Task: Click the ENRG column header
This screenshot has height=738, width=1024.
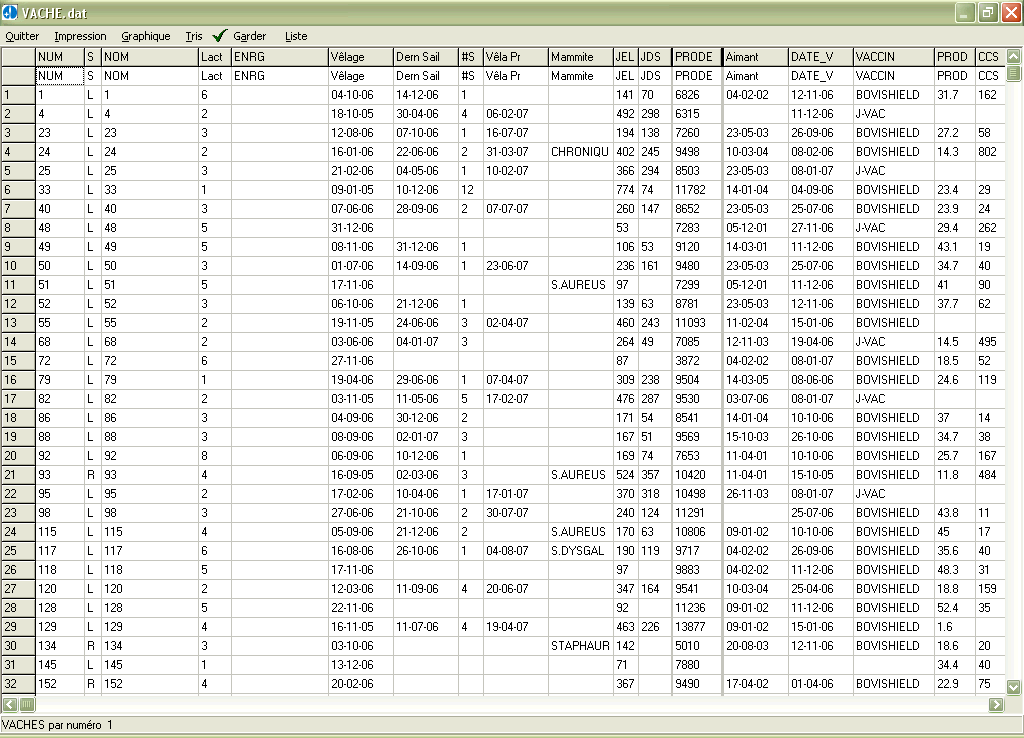Action: (280, 57)
